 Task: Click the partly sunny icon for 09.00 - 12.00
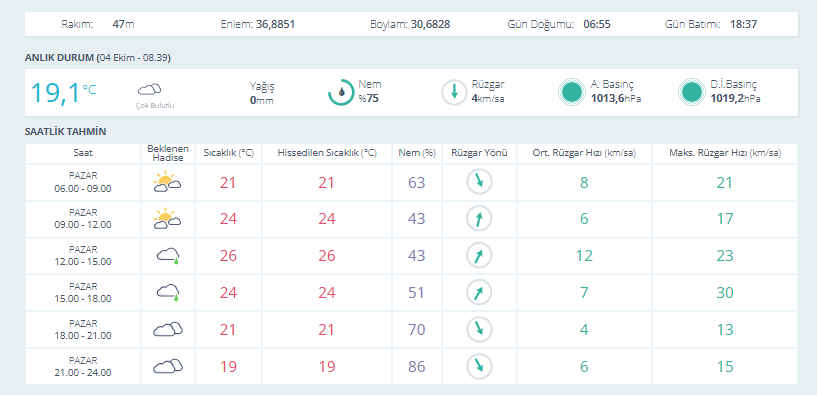coord(167,219)
